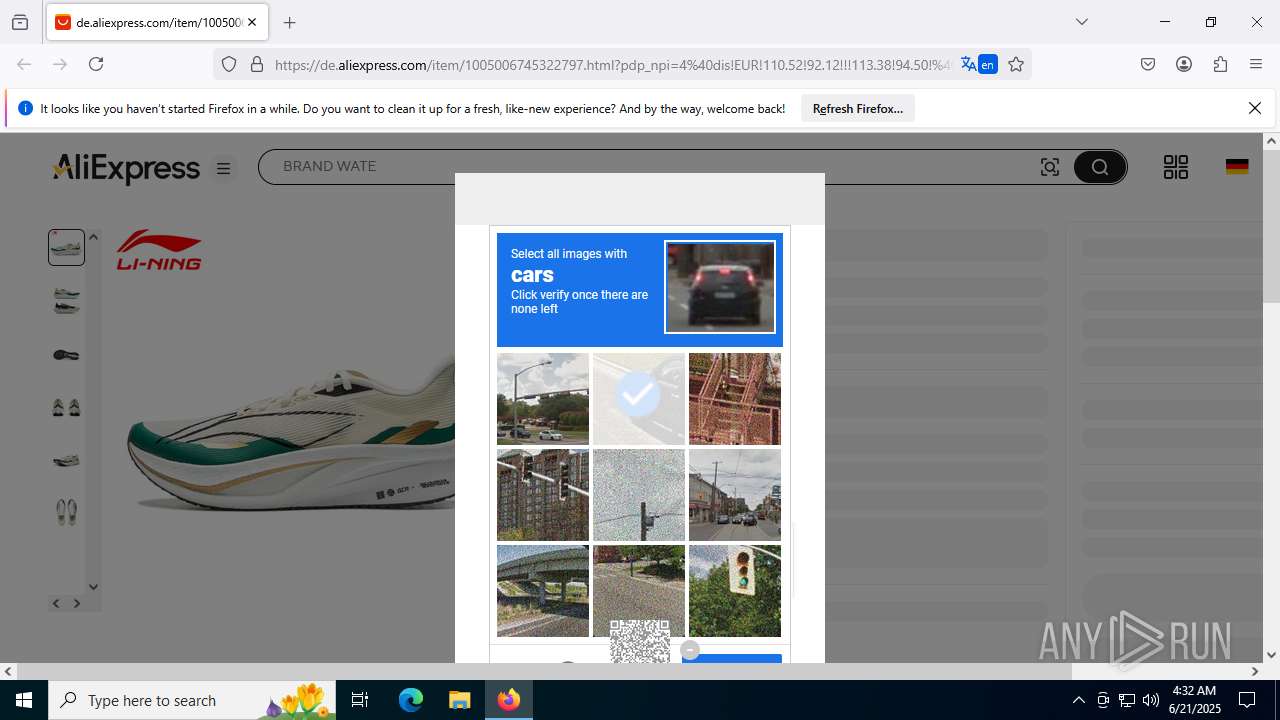
Task: Expand the list all tabs chevron
Action: [x=1081, y=22]
